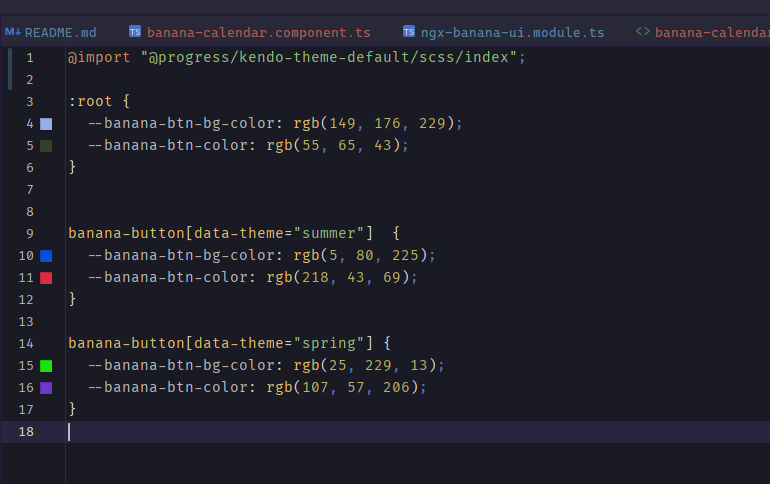
Task: Click the Markdown icon on README tab
Action: 13,32
